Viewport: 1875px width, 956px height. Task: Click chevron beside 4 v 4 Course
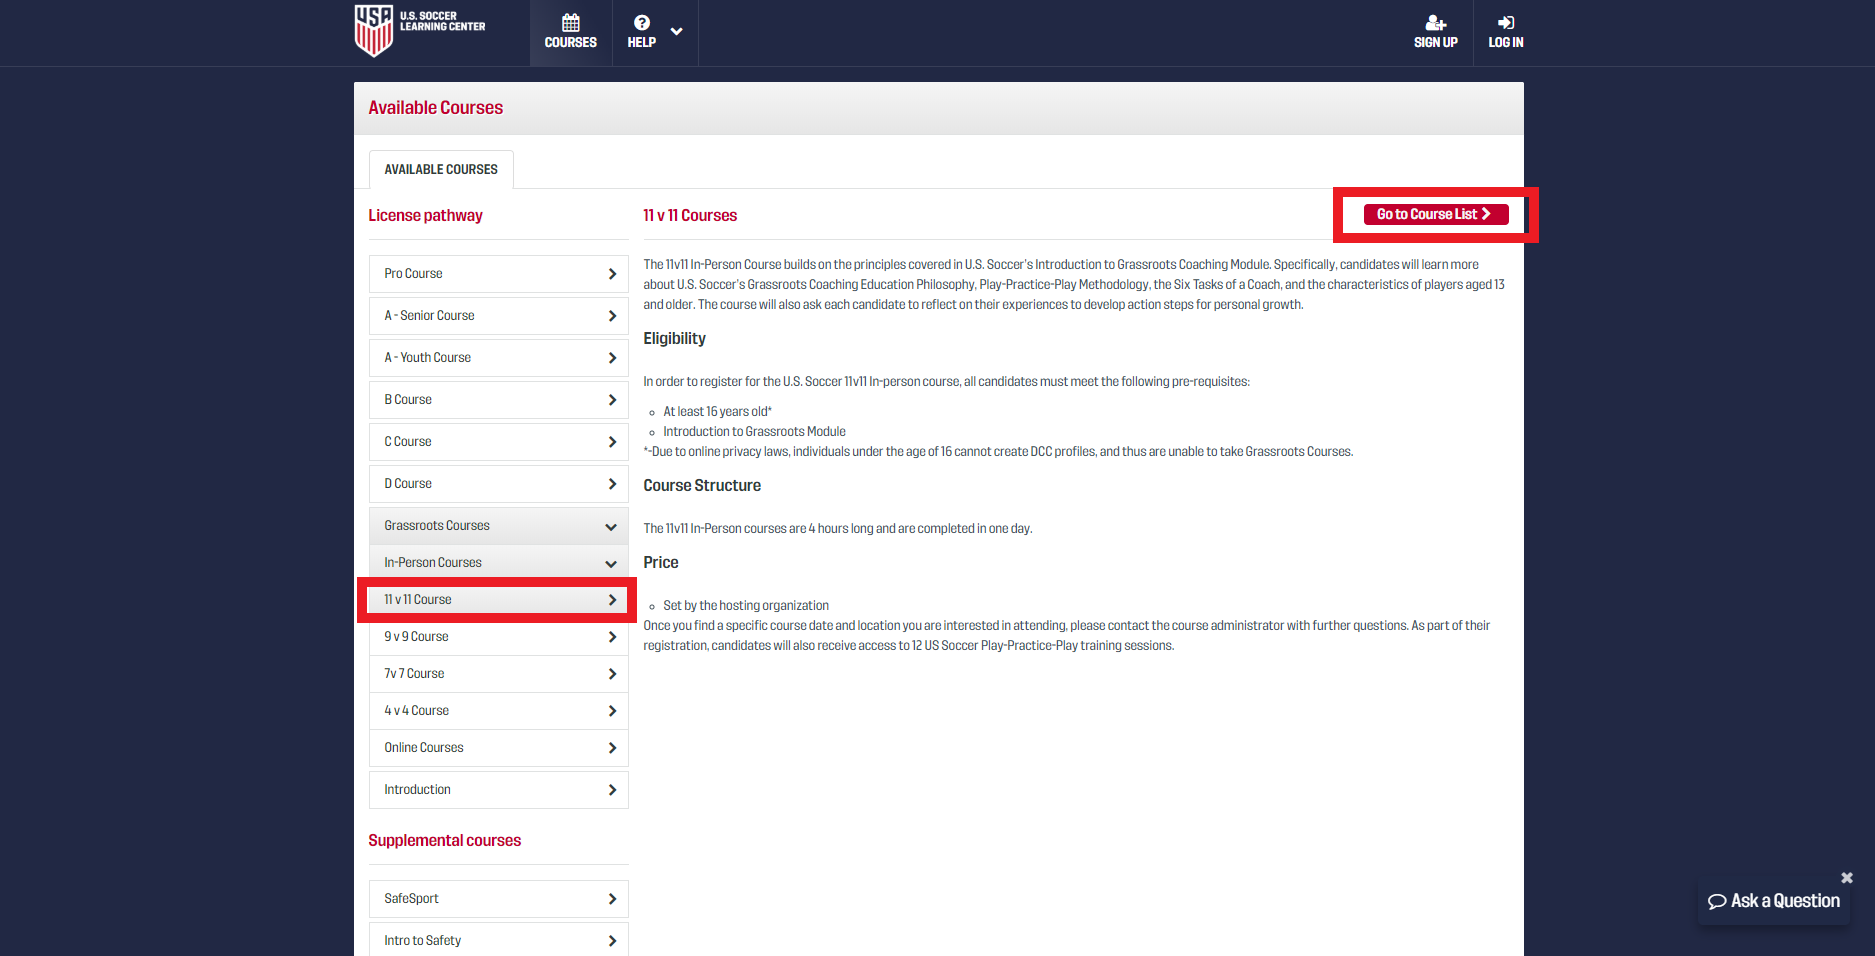[x=612, y=711]
